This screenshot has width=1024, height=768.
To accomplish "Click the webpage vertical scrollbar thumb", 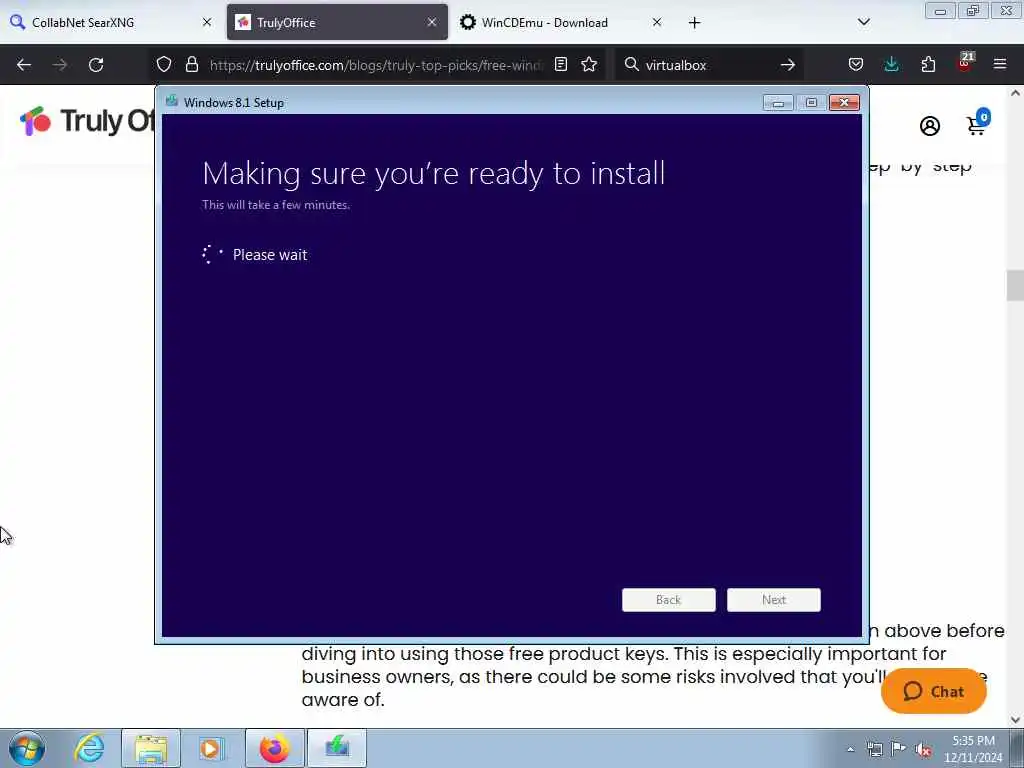I will (x=1015, y=285).
